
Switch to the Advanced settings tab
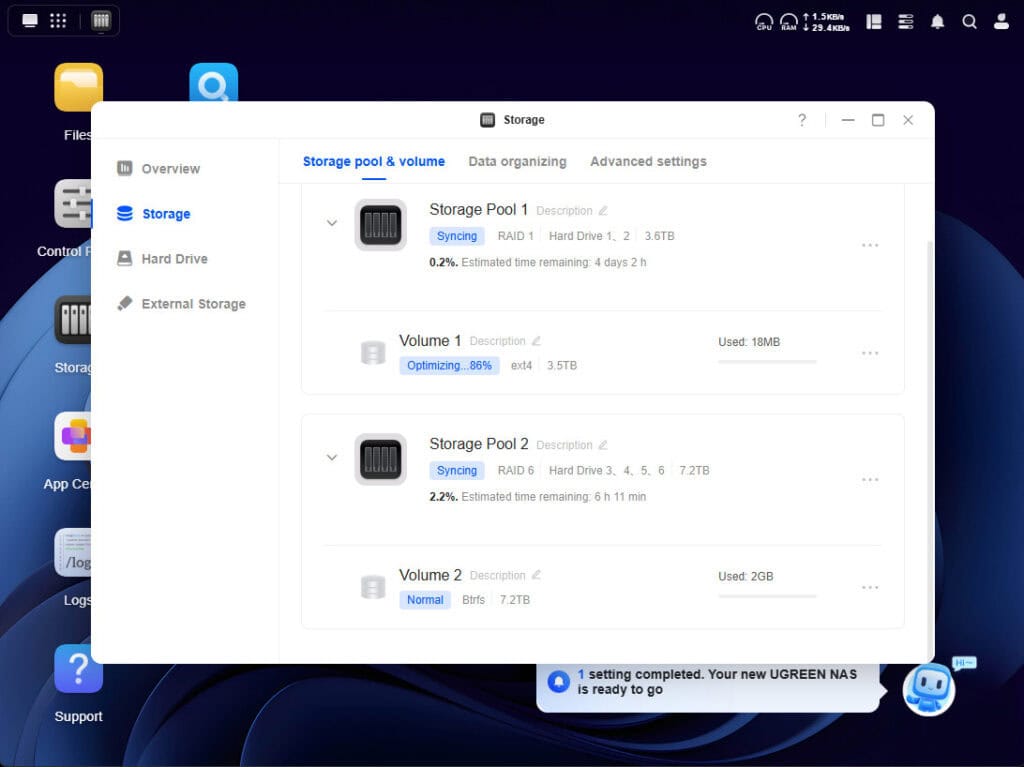tap(648, 162)
